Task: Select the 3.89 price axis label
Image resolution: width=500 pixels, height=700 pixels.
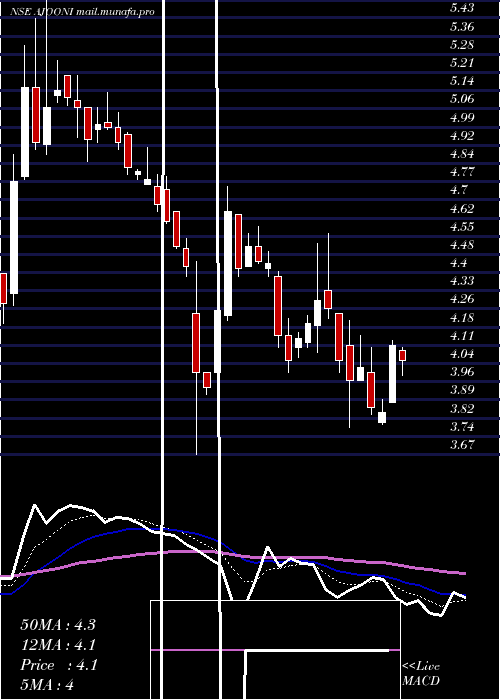Action: click(462, 390)
